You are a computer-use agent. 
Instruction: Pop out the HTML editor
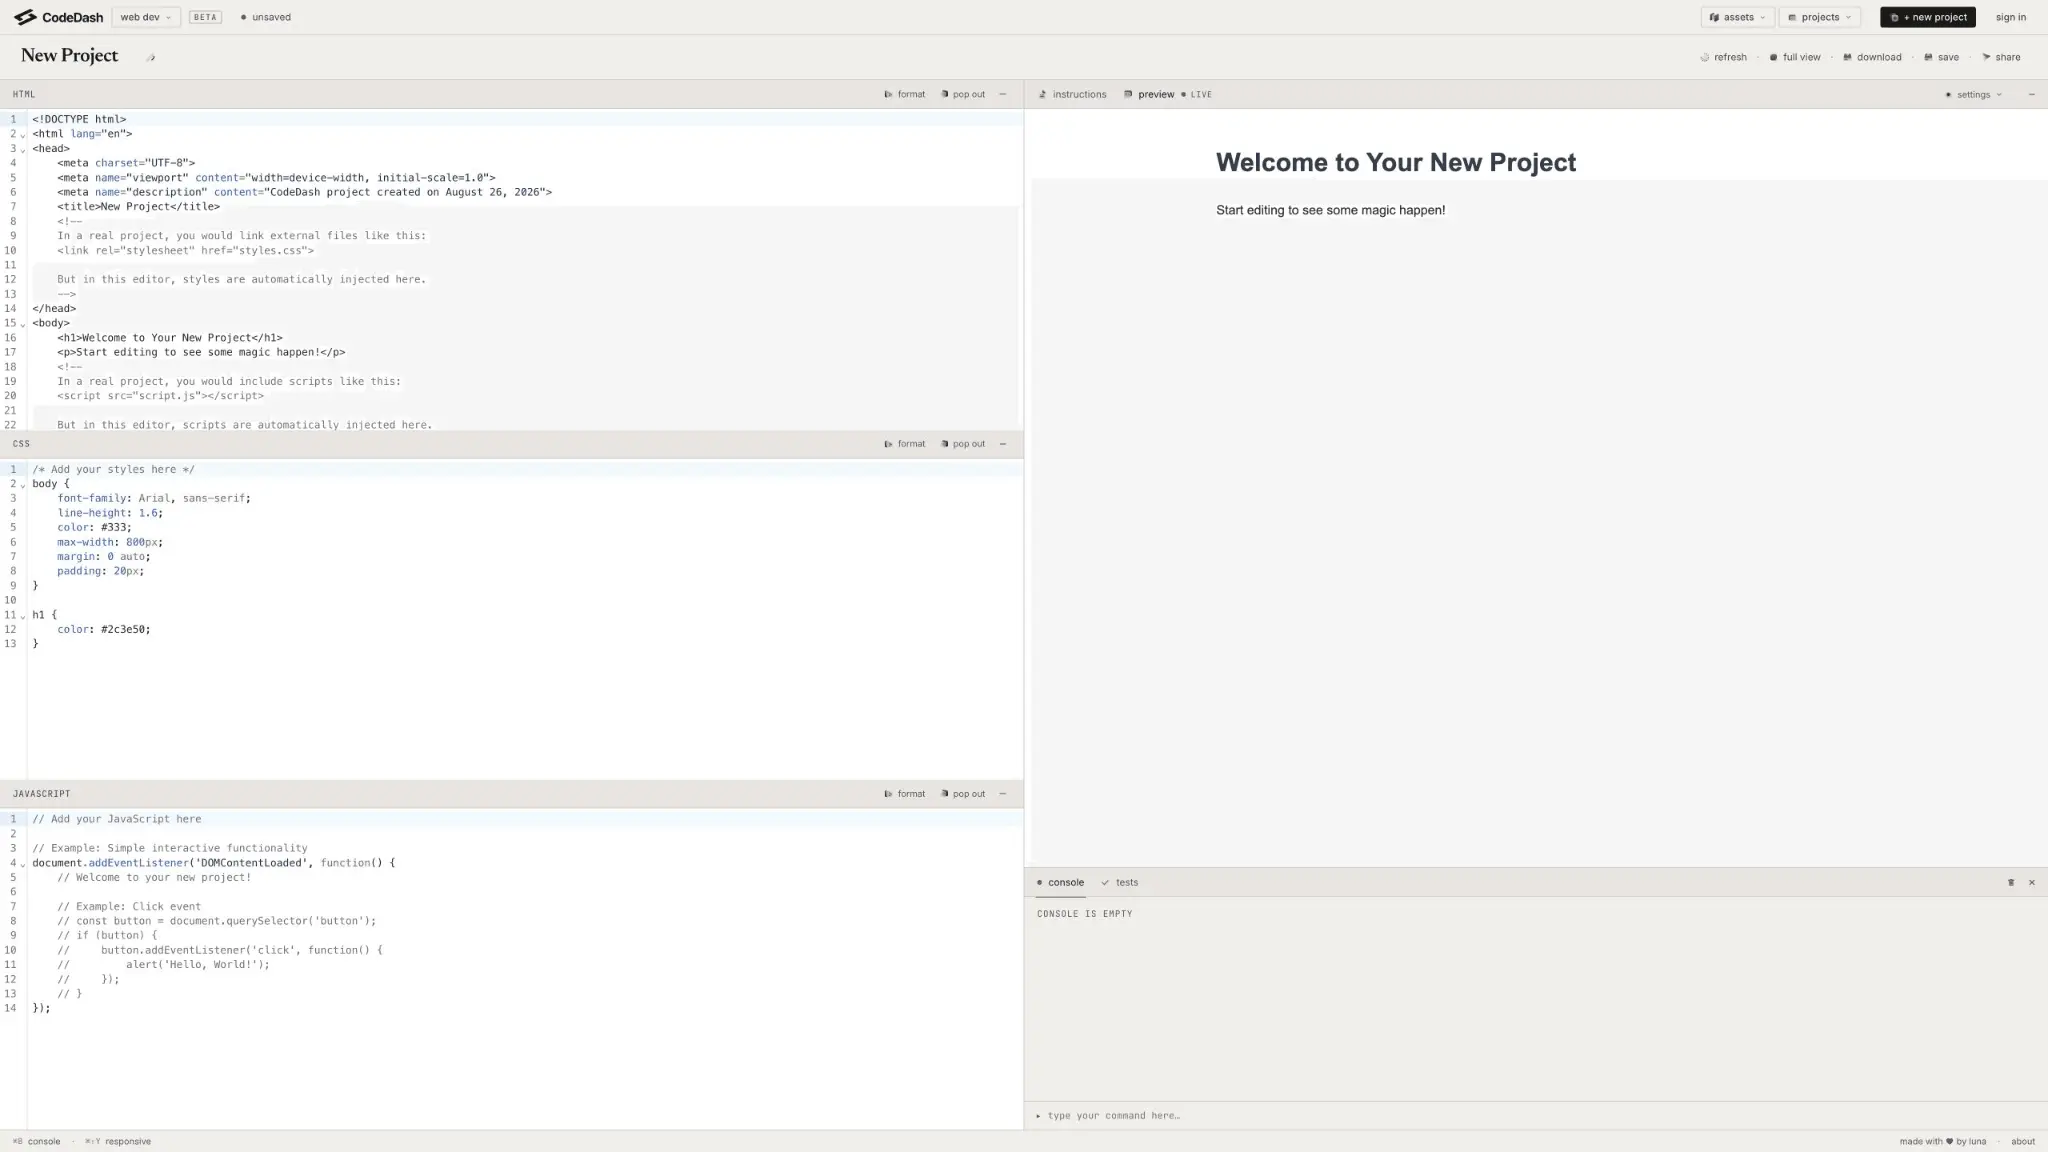962,94
